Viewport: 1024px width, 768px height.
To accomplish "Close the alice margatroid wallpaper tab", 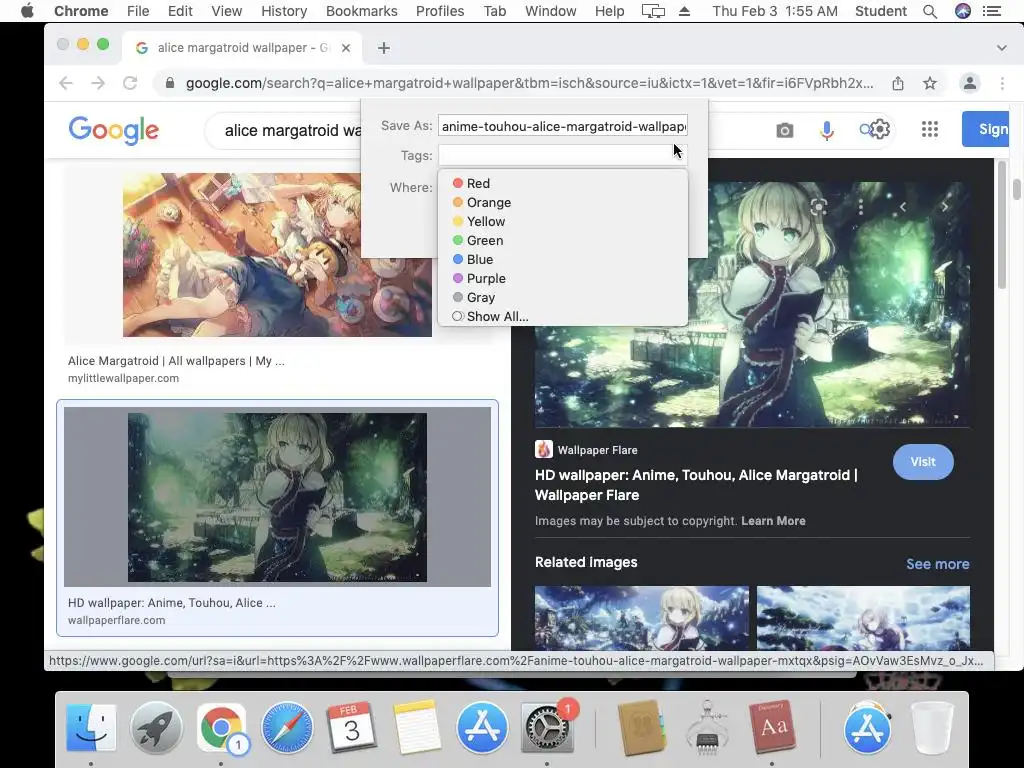I will [x=346, y=48].
